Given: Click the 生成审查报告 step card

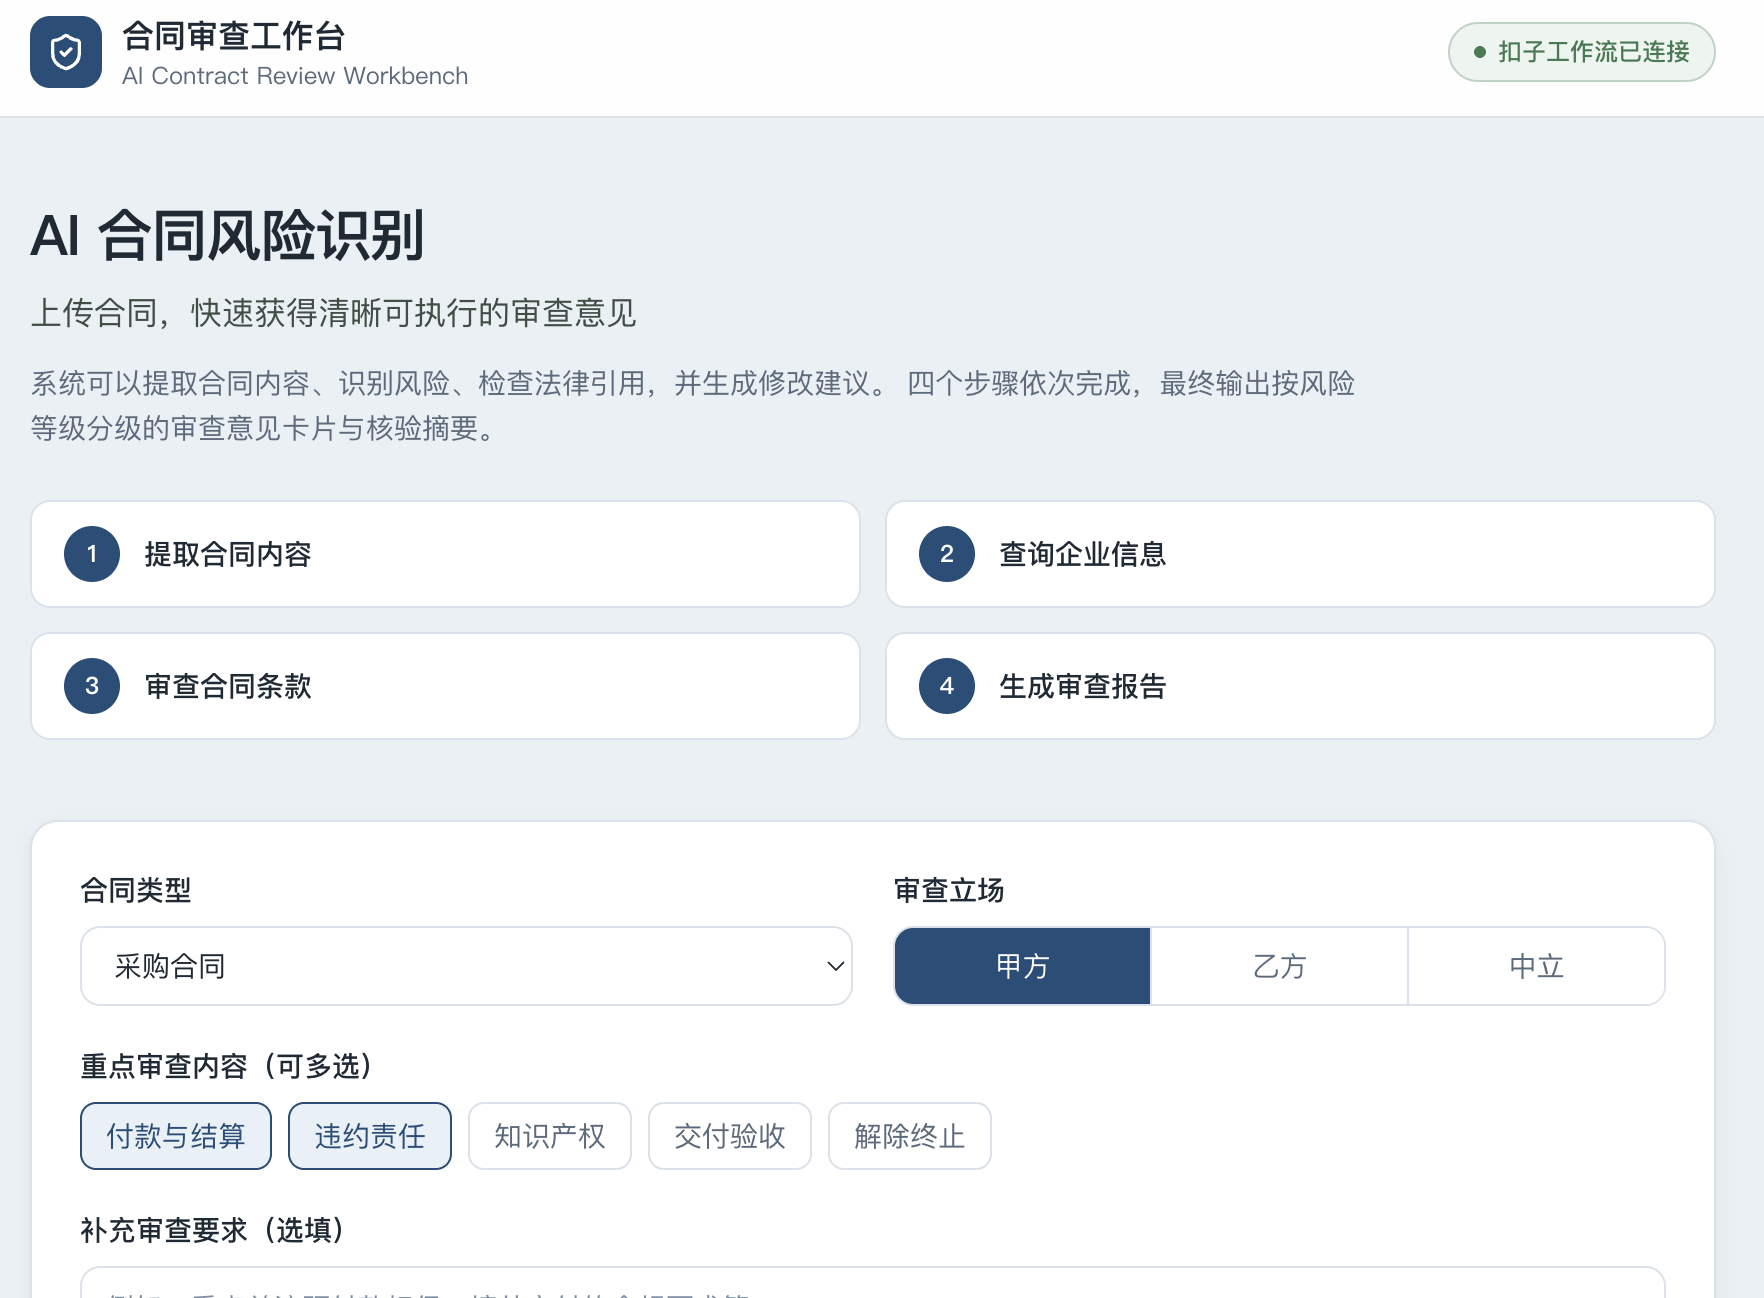Looking at the screenshot, I should click(x=1301, y=686).
